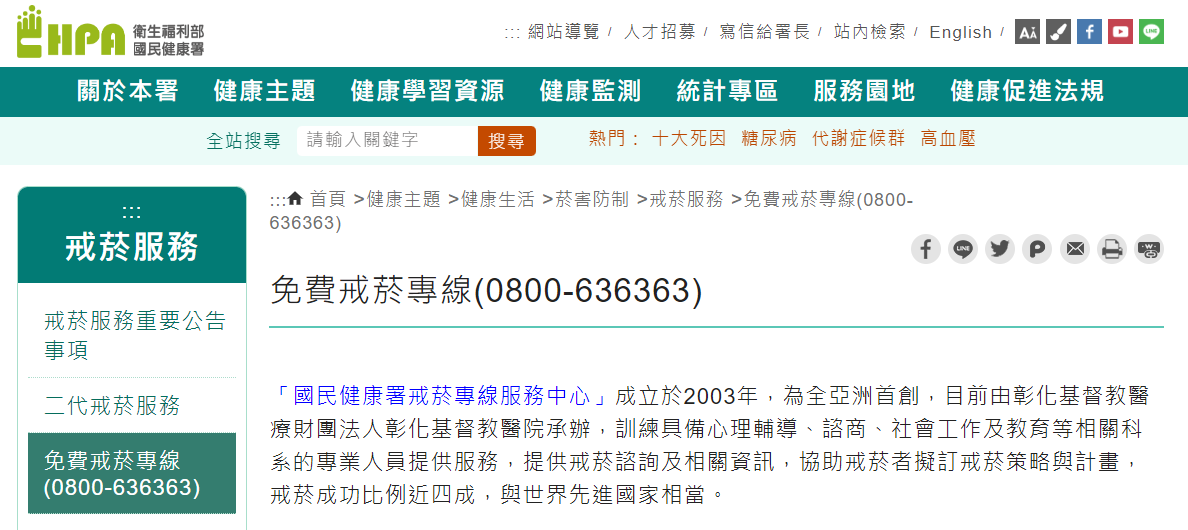Click the font size adjustment icon
1188x530 pixels.
point(1027,31)
